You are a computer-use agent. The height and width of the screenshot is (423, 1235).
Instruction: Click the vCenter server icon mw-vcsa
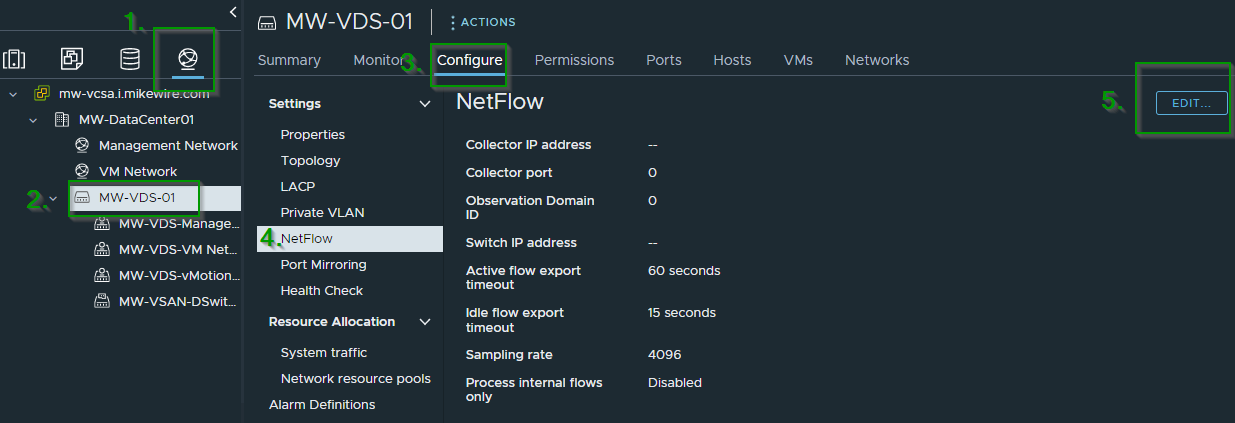click(41, 93)
